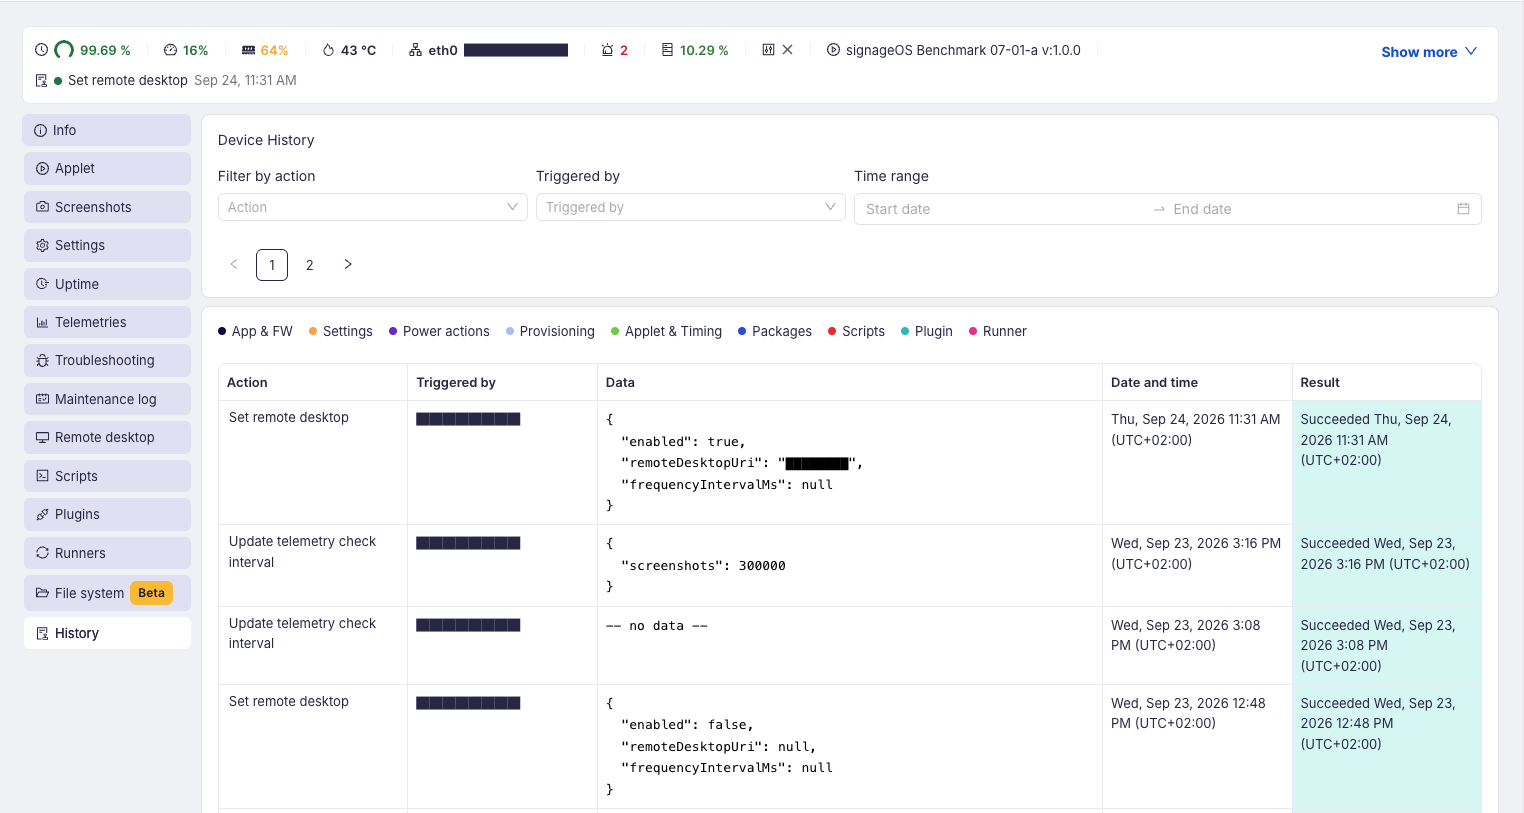Expand the Show more status details
The image size is (1524, 813).
pyautogui.click(x=1429, y=52)
